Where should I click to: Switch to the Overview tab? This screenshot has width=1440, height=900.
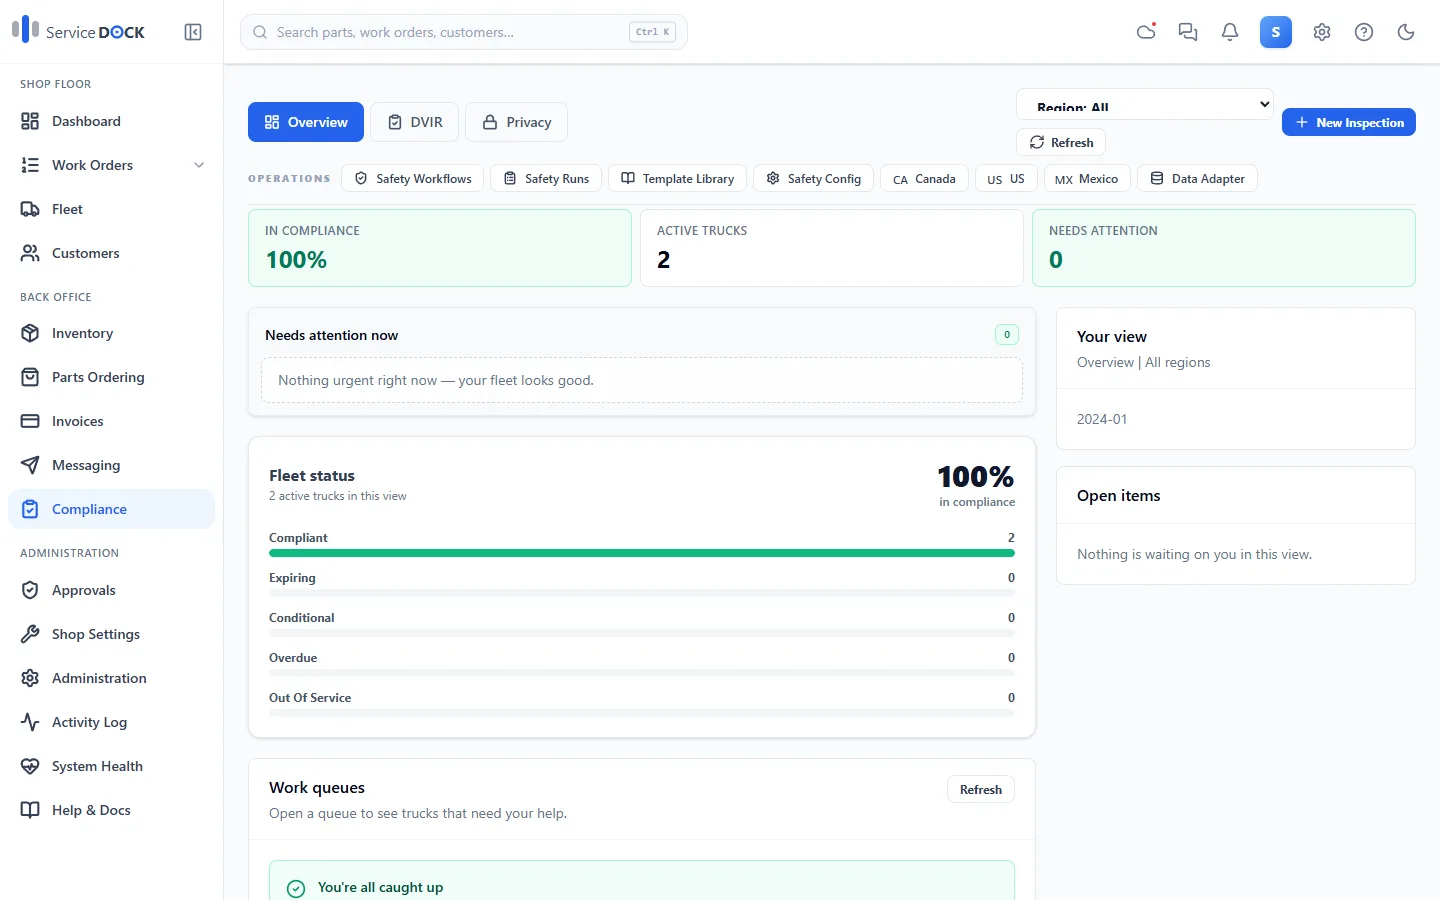coord(306,122)
